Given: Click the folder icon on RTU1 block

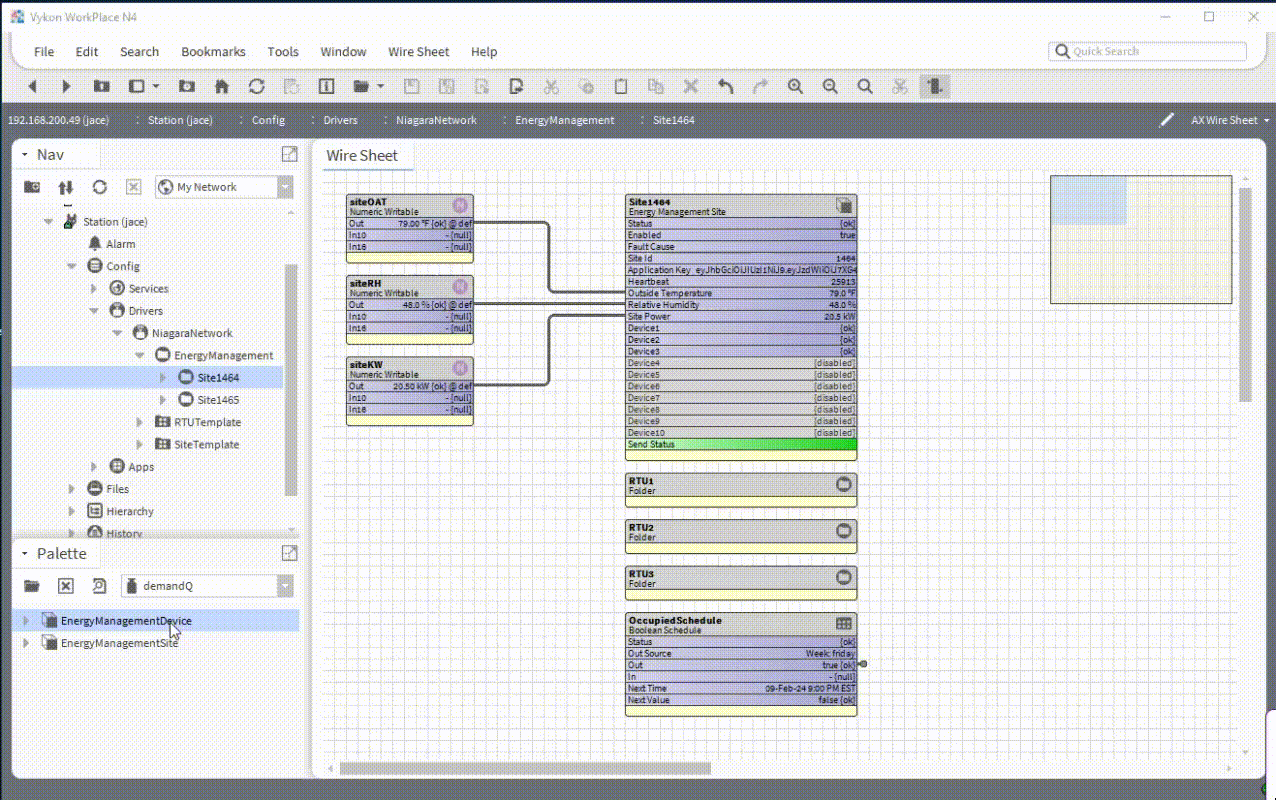Looking at the screenshot, I should tap(843, 484).
